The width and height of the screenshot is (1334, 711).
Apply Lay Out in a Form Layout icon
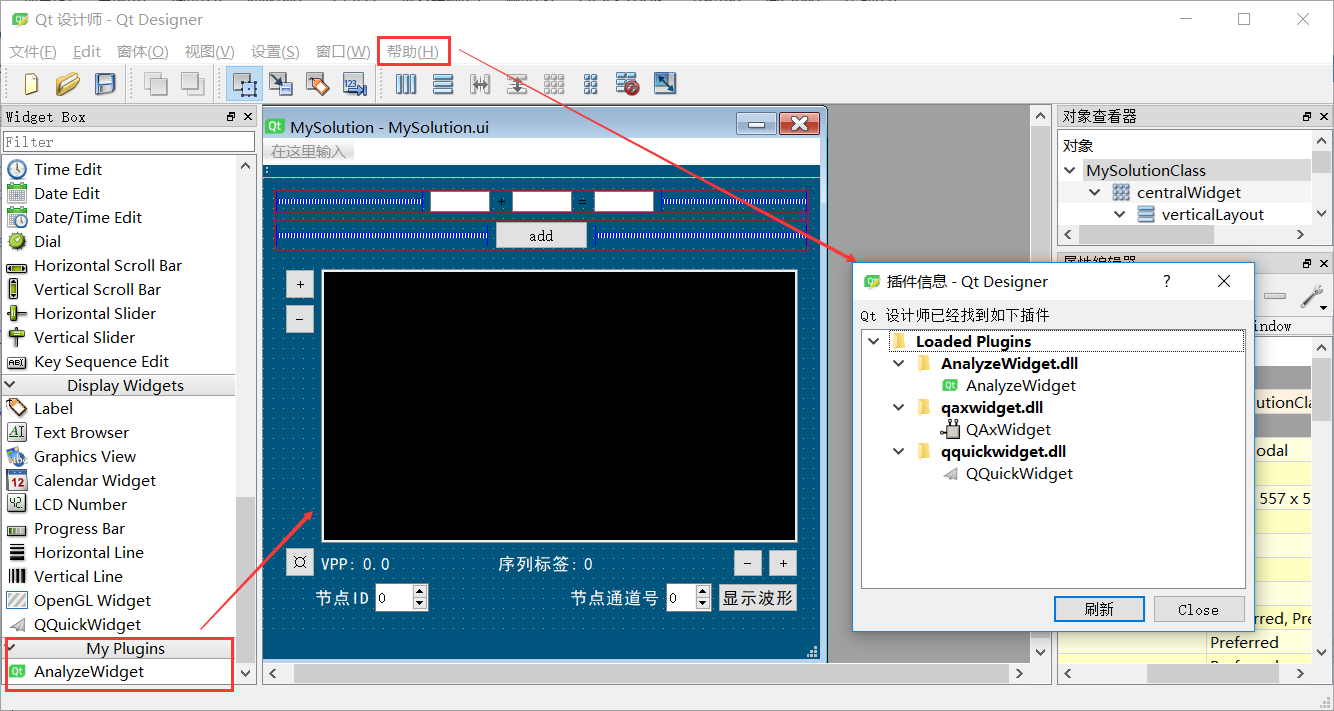[591, 84]
